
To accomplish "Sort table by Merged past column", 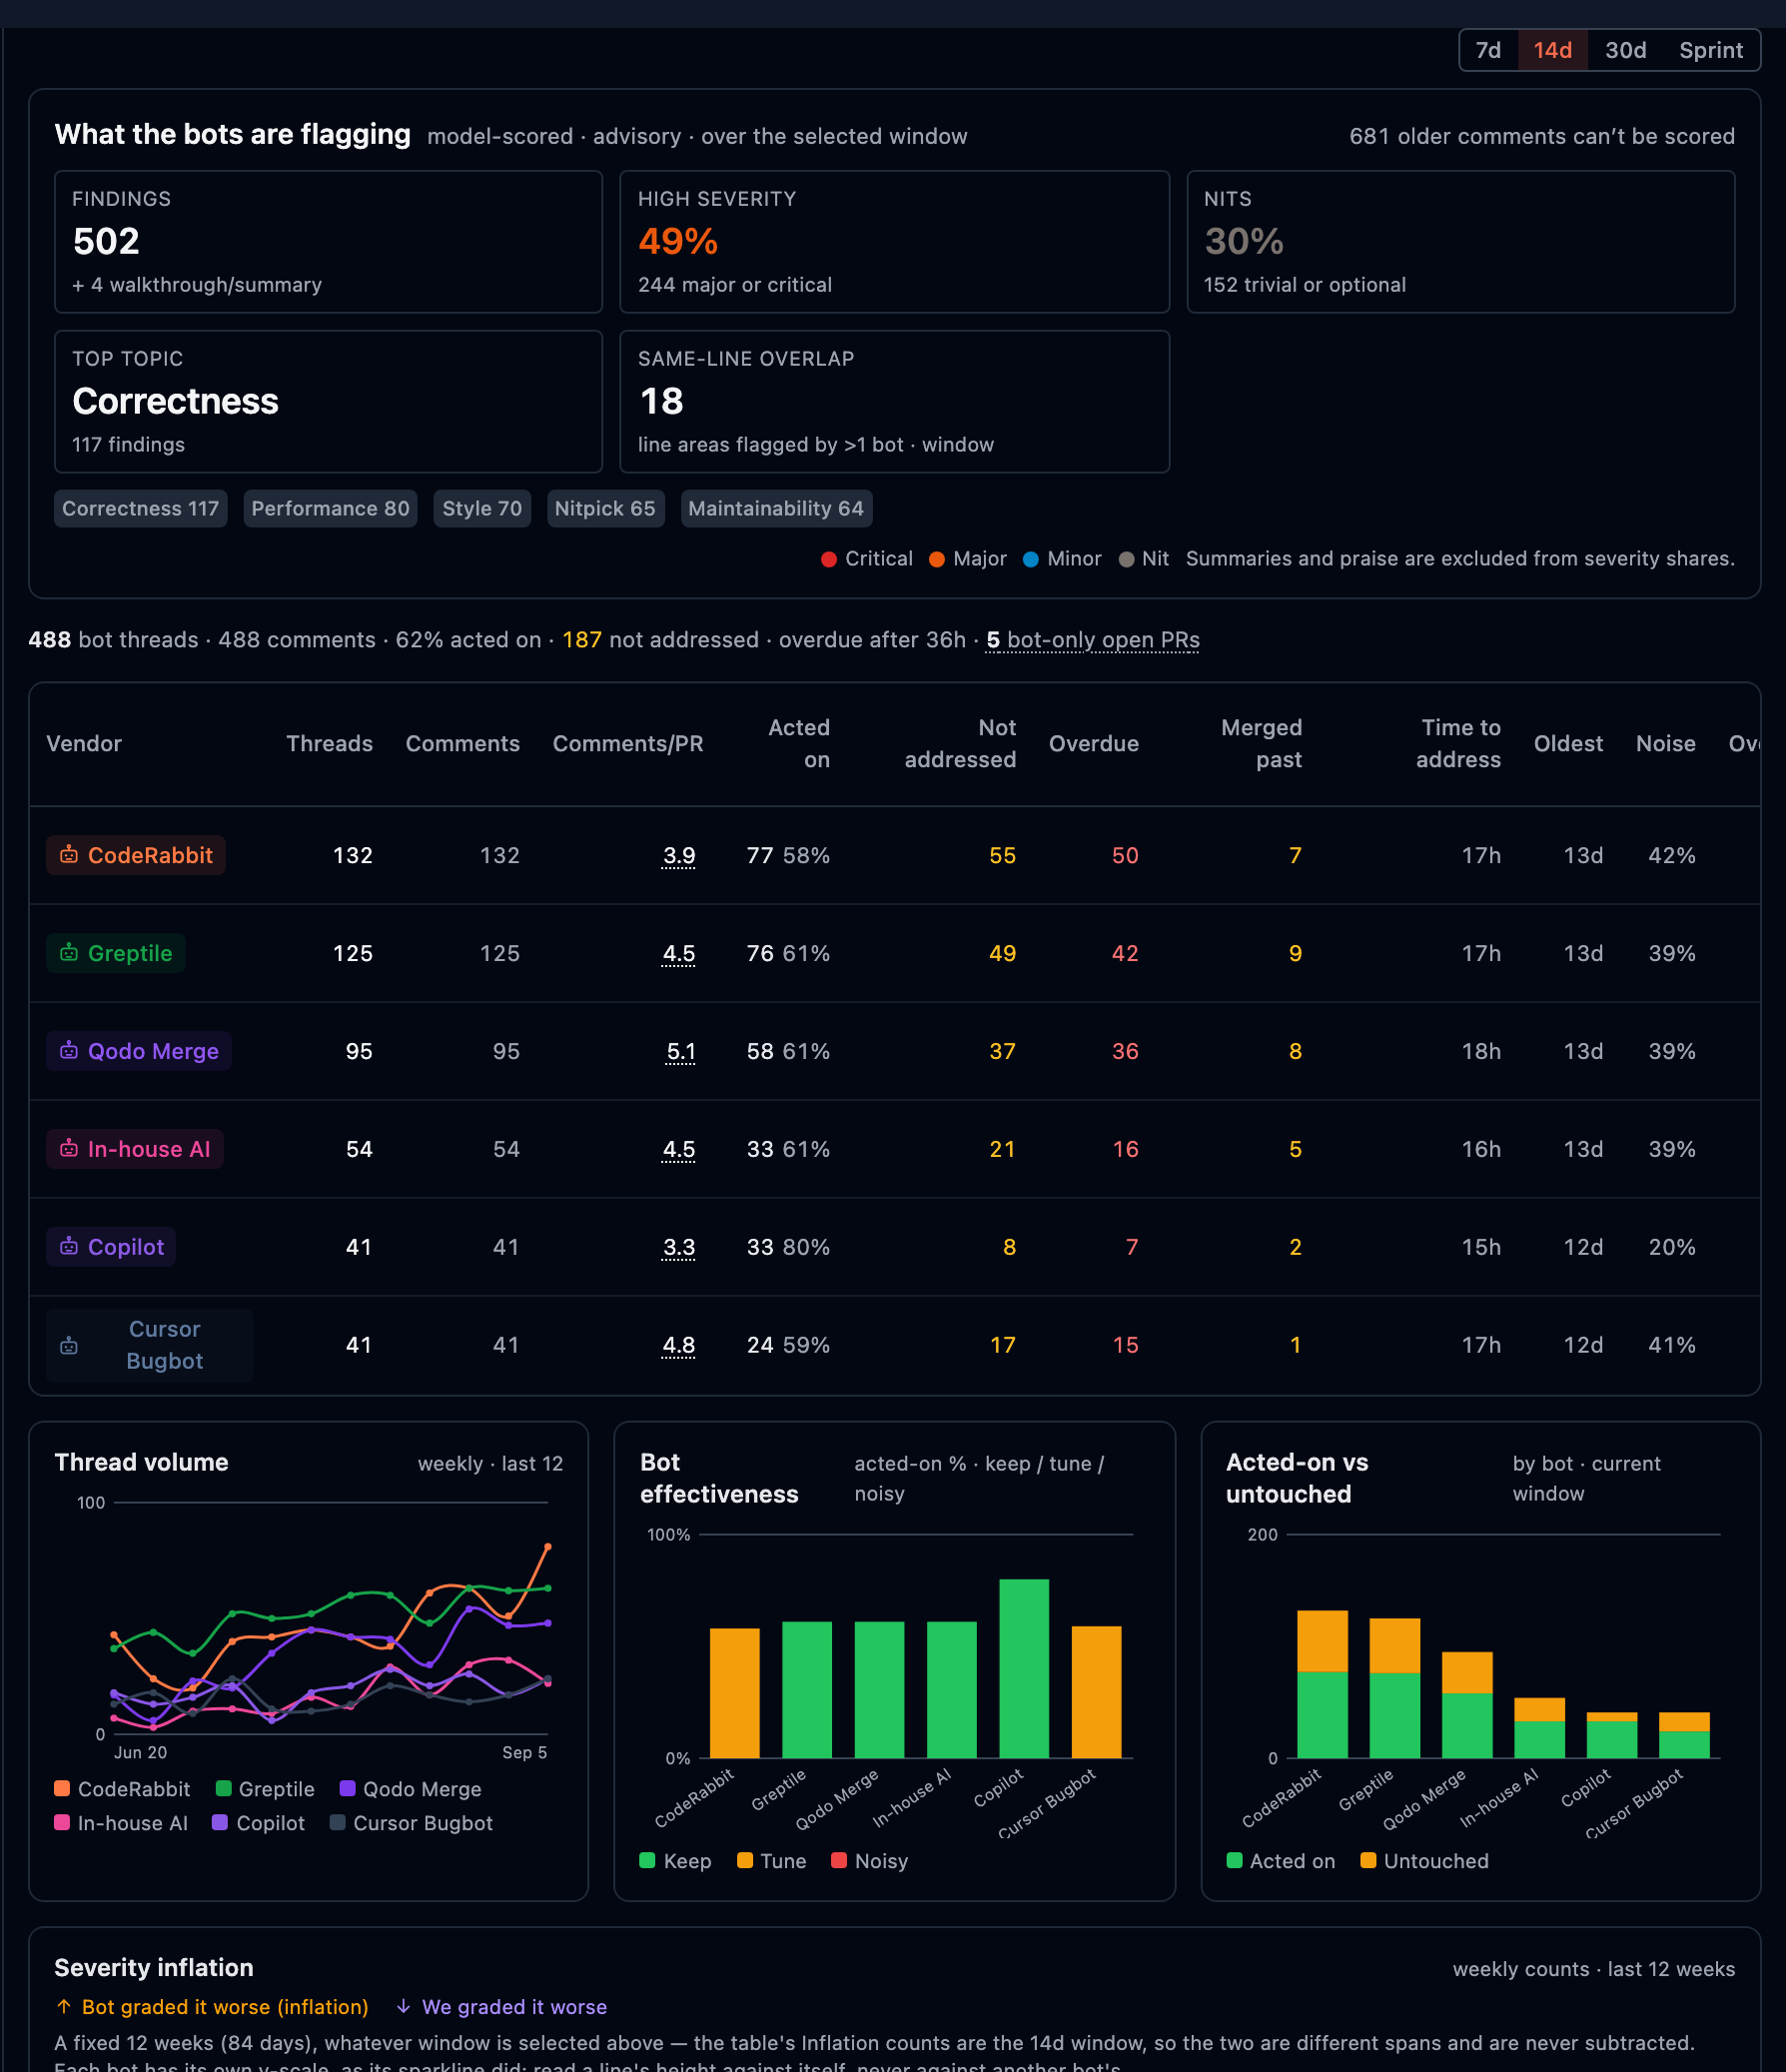I will 1261,743.
